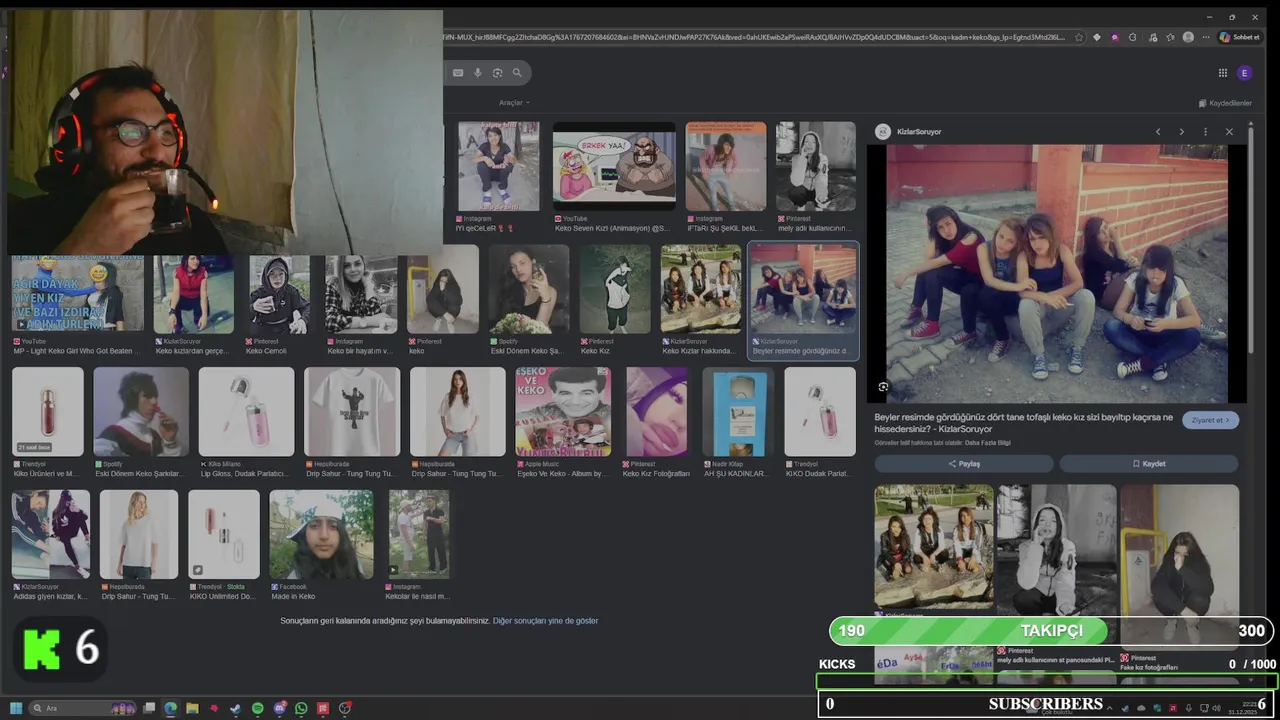The image size is (1280, 720).
Task: Open 'Diğer sonuçları yine de göster' link
Action: click(545, 621)
